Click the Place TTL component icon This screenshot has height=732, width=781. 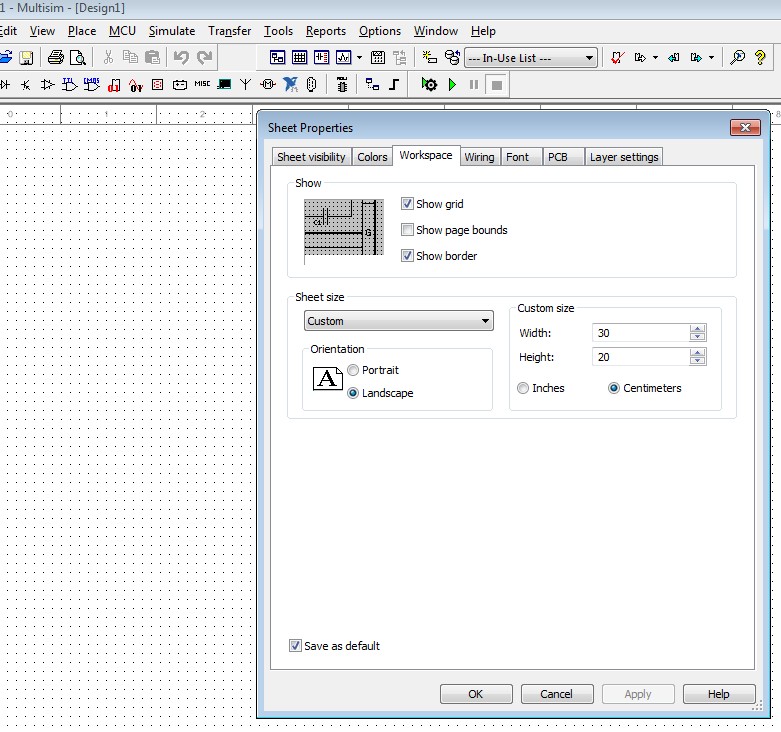70,85
